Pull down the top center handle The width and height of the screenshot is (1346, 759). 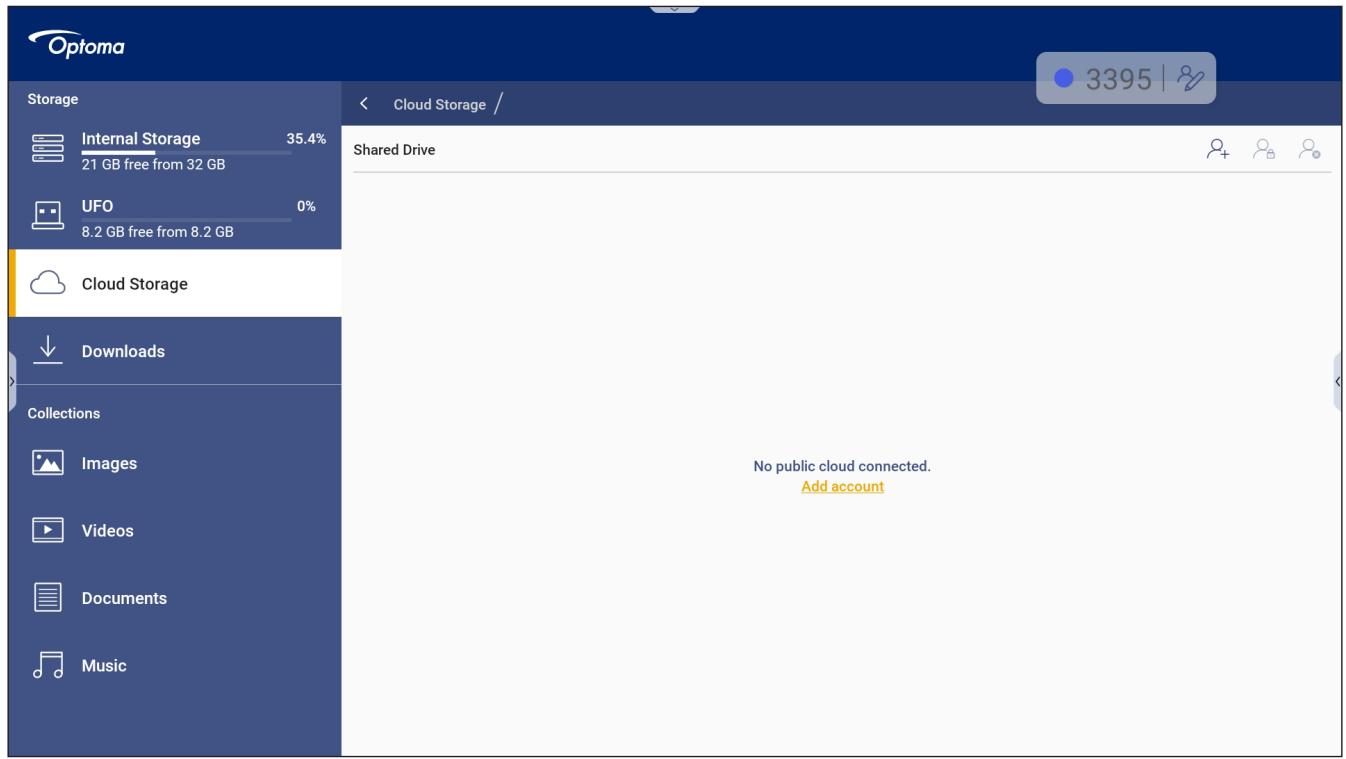tap(674, 9)
